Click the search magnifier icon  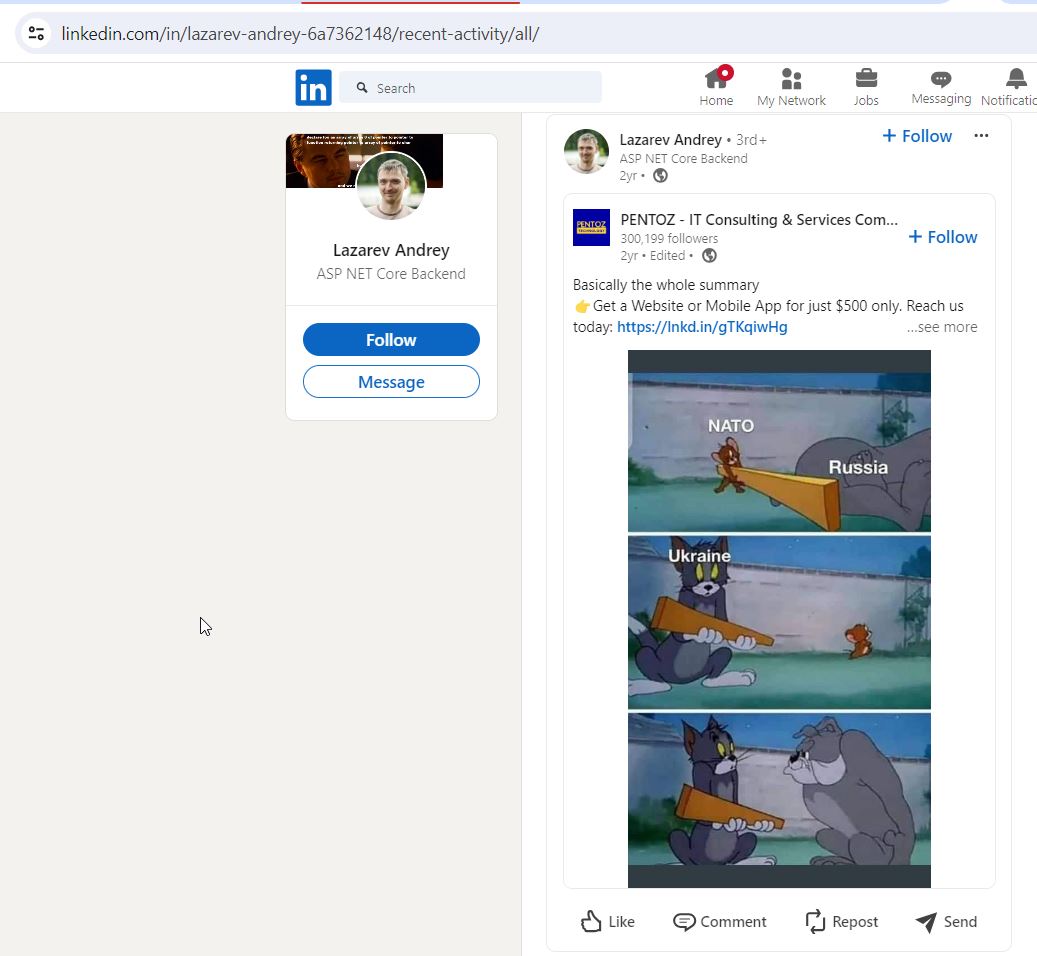[362, 87]
